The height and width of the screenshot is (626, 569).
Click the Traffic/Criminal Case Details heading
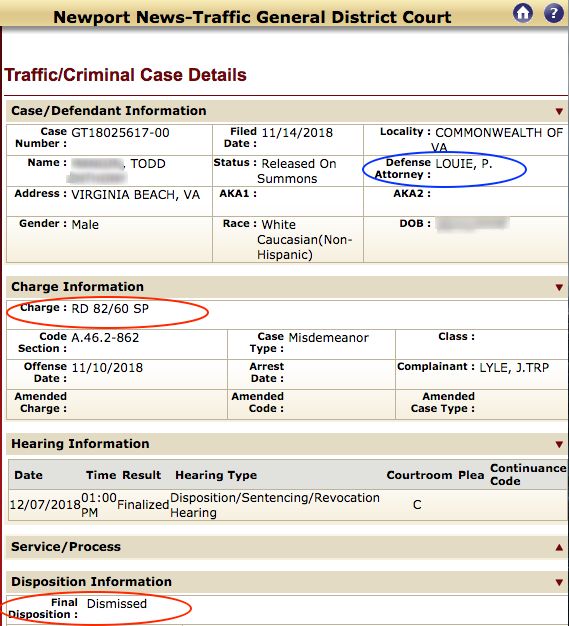tap(125, 75)
